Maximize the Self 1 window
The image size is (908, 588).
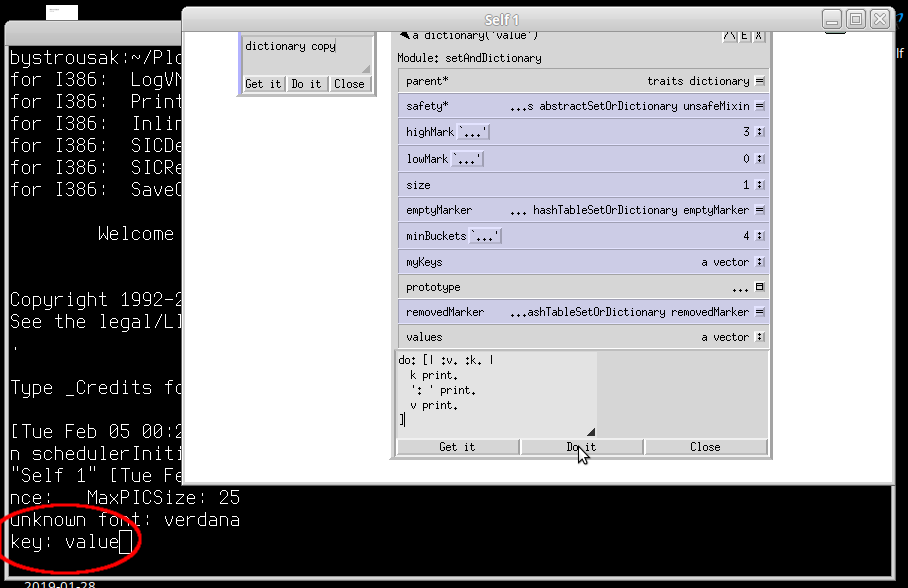[856, 19]
